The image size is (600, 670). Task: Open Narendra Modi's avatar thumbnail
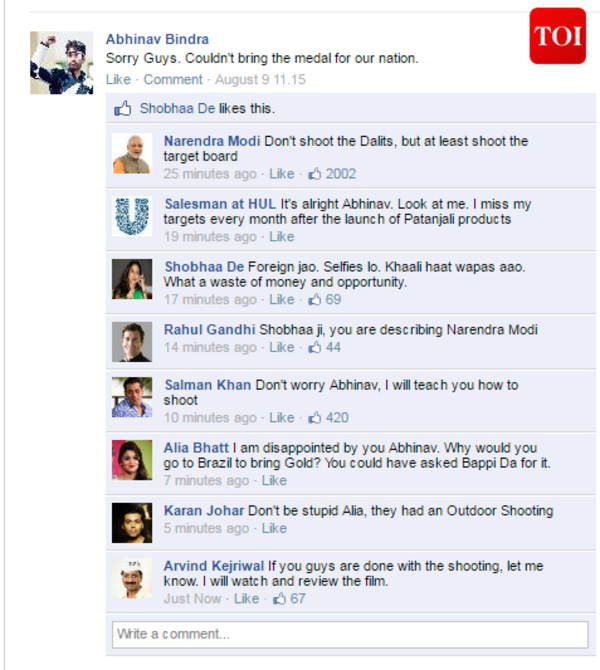(x=132, y=153)
